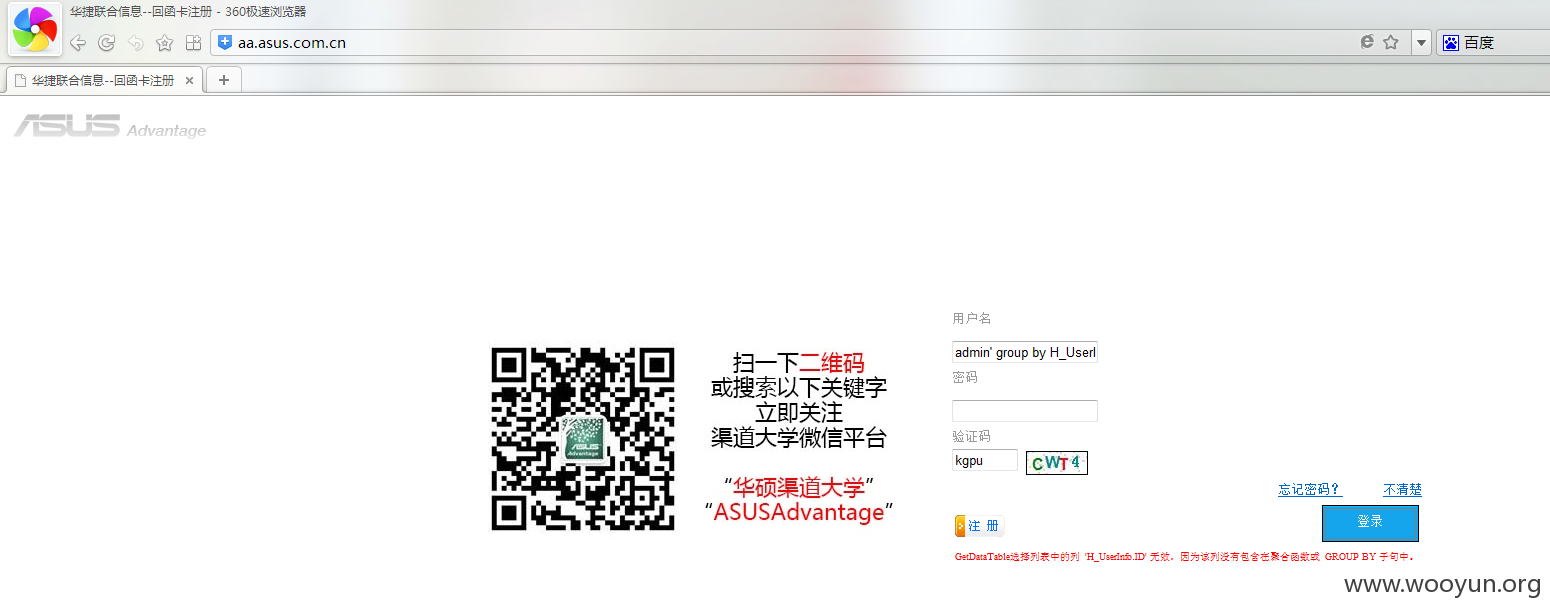
Task: Bookmark page with toolbar star icon
Action: (165, 43)
